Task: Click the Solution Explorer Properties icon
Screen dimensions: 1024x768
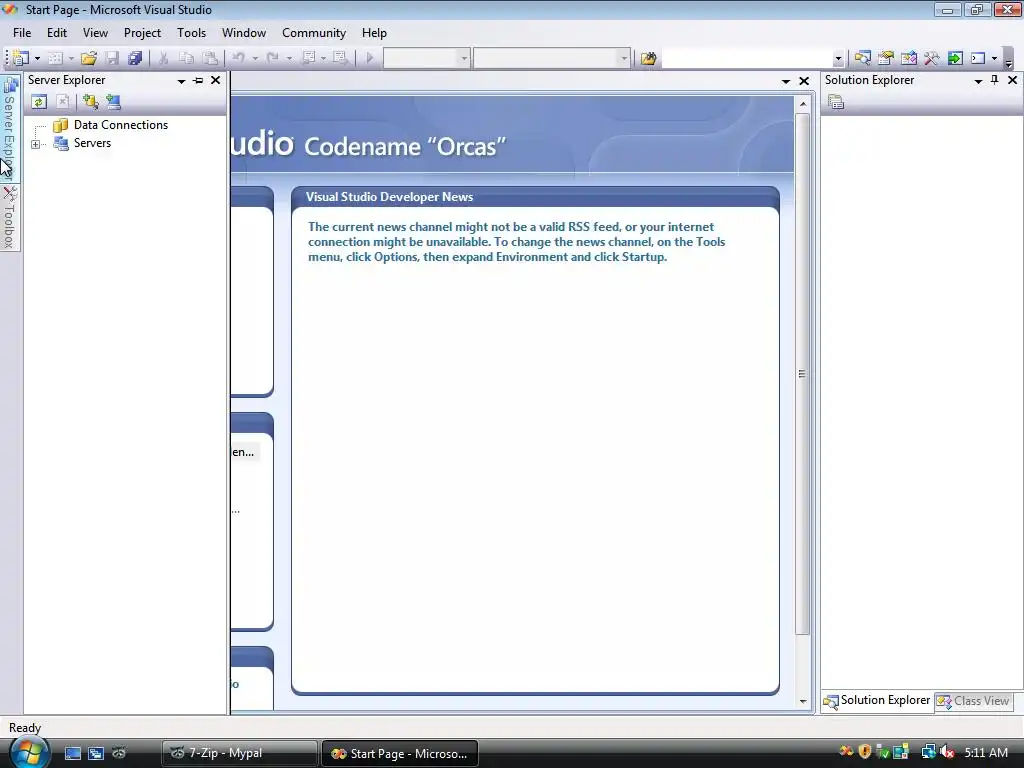Action: [x=836, y=102]
